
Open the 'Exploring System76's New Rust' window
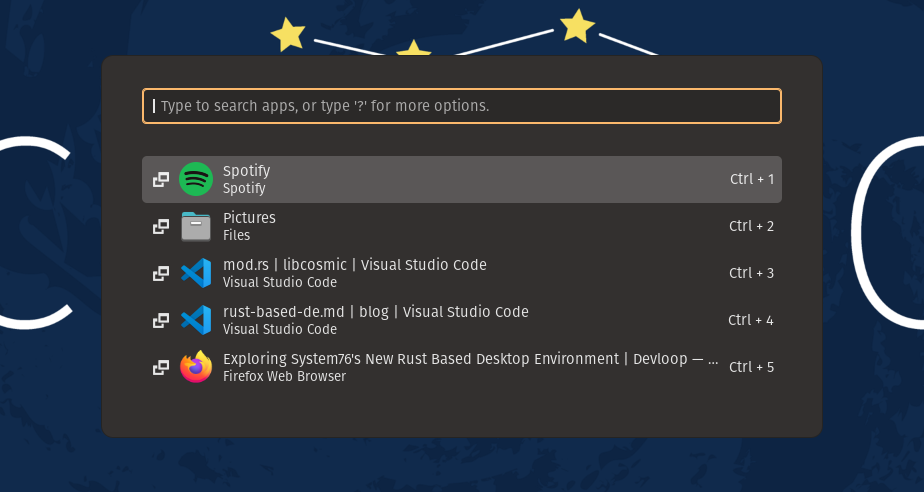click(x=470, y=359)
